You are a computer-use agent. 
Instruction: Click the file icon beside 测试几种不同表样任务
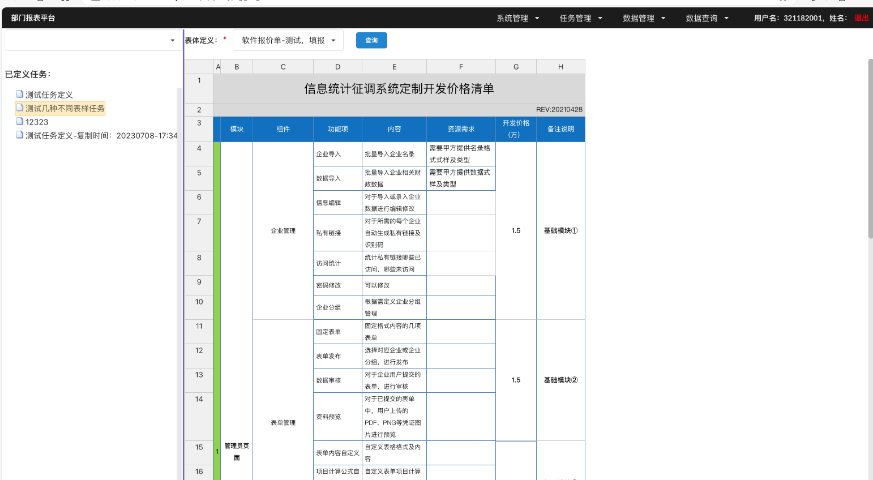coord(19,107)
